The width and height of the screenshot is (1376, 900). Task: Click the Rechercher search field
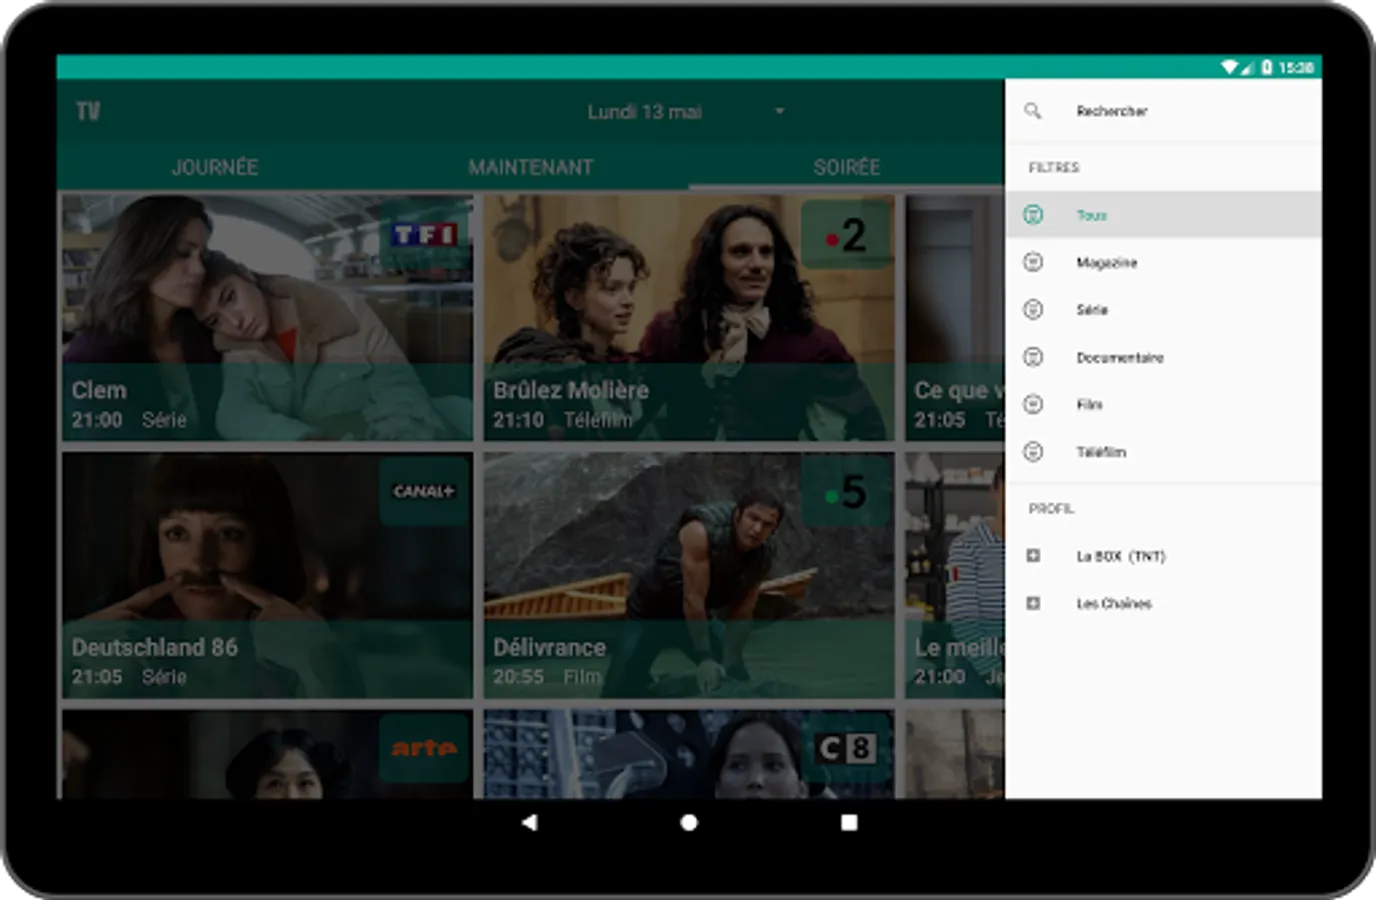point(1163,111)
